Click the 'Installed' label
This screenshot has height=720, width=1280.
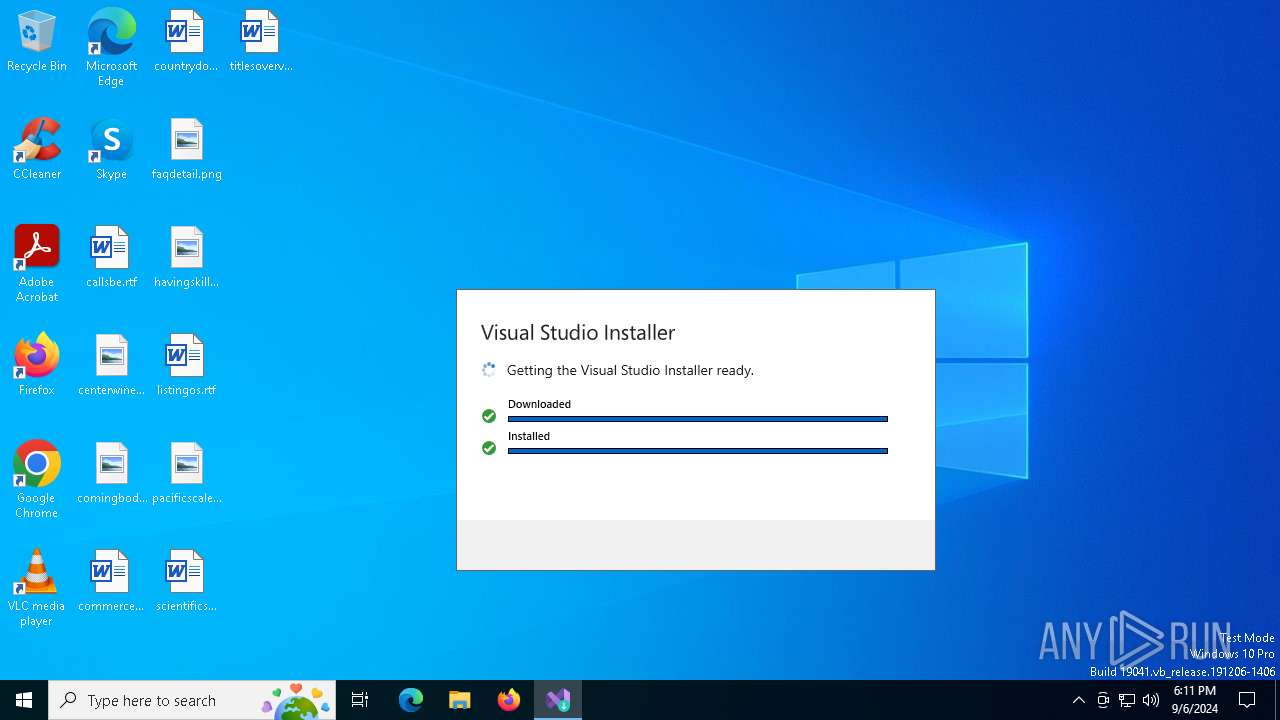coord(529,436)
